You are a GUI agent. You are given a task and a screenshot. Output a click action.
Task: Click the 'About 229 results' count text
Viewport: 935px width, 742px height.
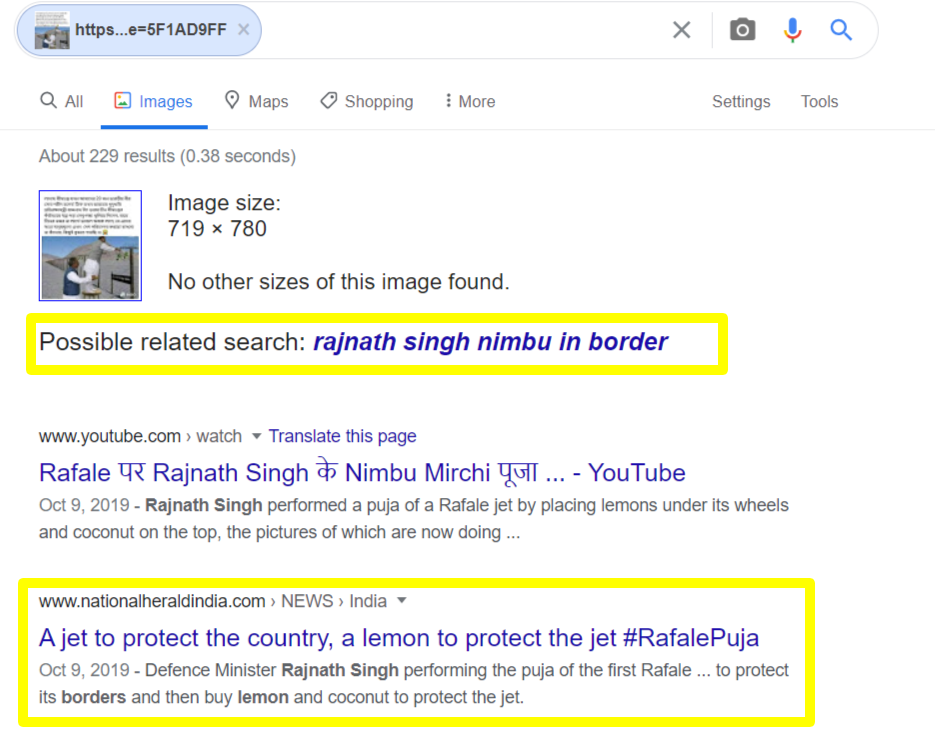[x=168, y=156]
